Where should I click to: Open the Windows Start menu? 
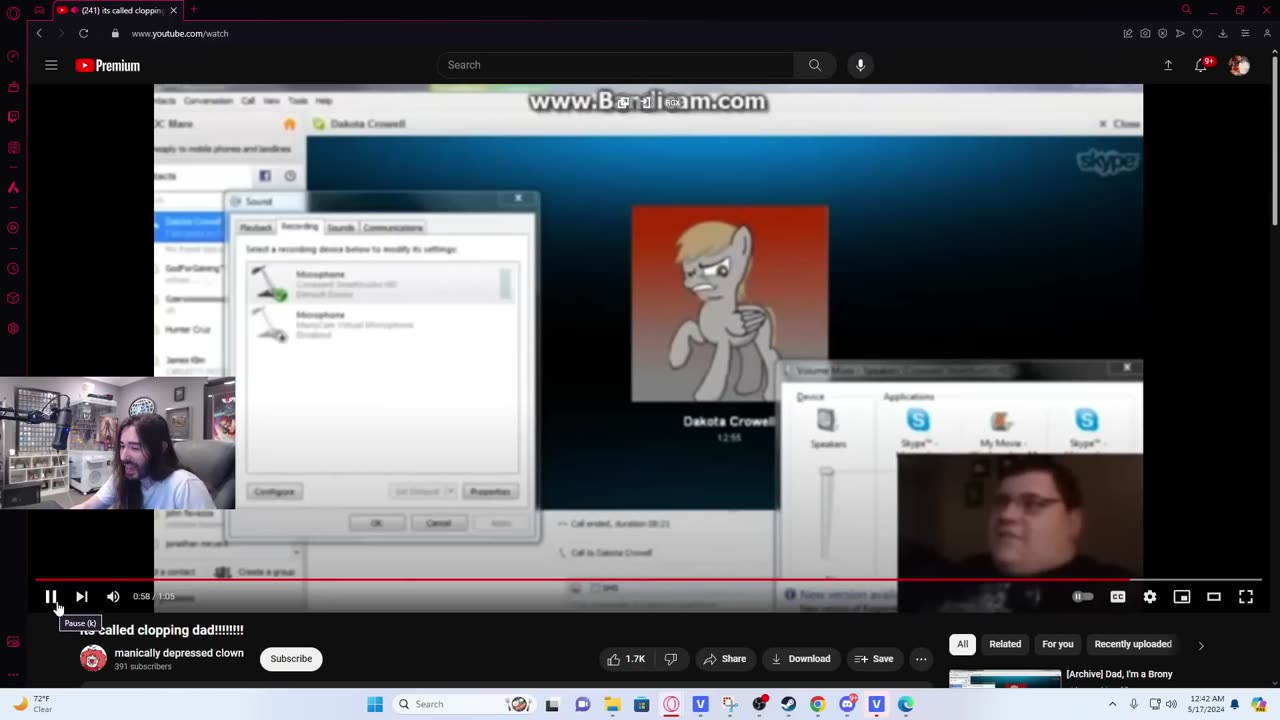pyautogui.click(x=375, y=704)
